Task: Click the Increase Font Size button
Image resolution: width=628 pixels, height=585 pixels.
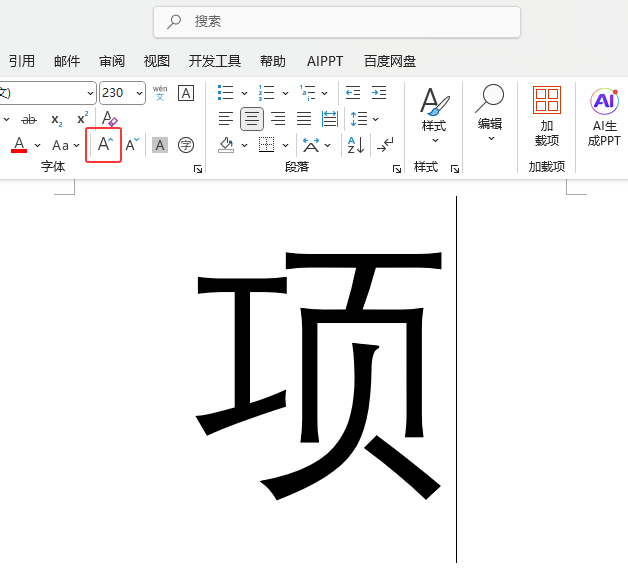Action: pyautogui.click(x=104, y=145)
